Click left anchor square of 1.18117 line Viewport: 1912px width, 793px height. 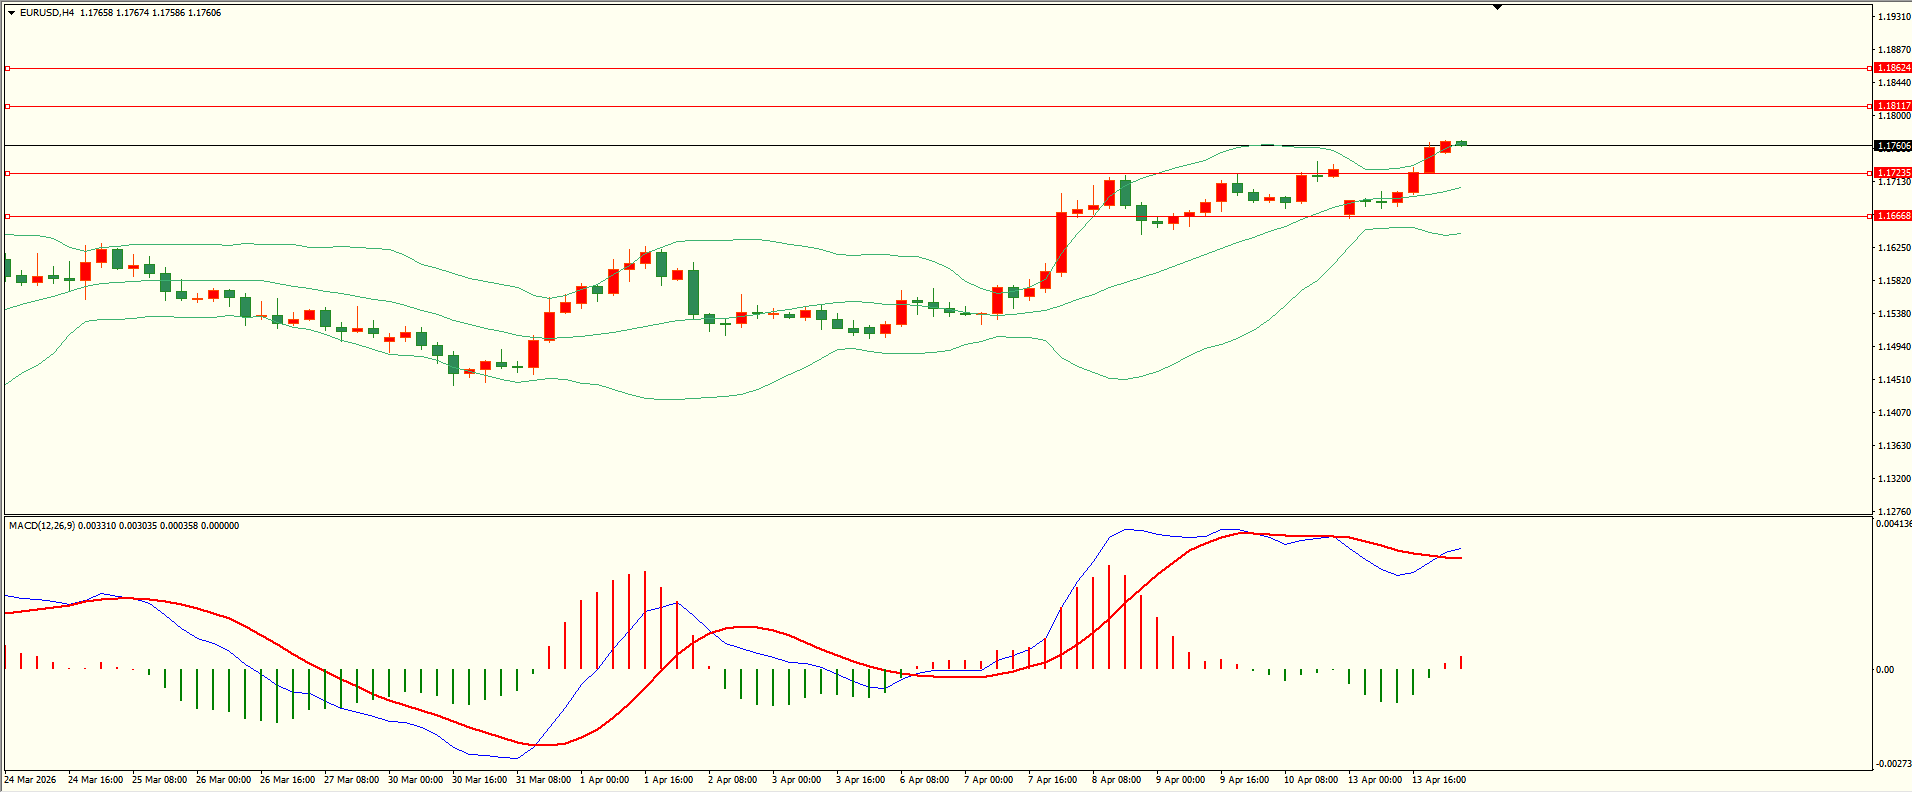click(7, 106)
